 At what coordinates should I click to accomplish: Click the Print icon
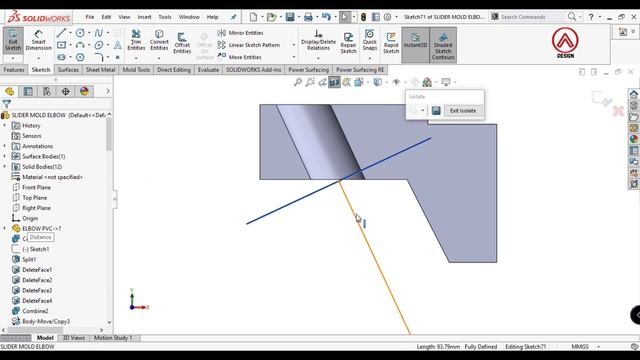click(x=308, y=17)
